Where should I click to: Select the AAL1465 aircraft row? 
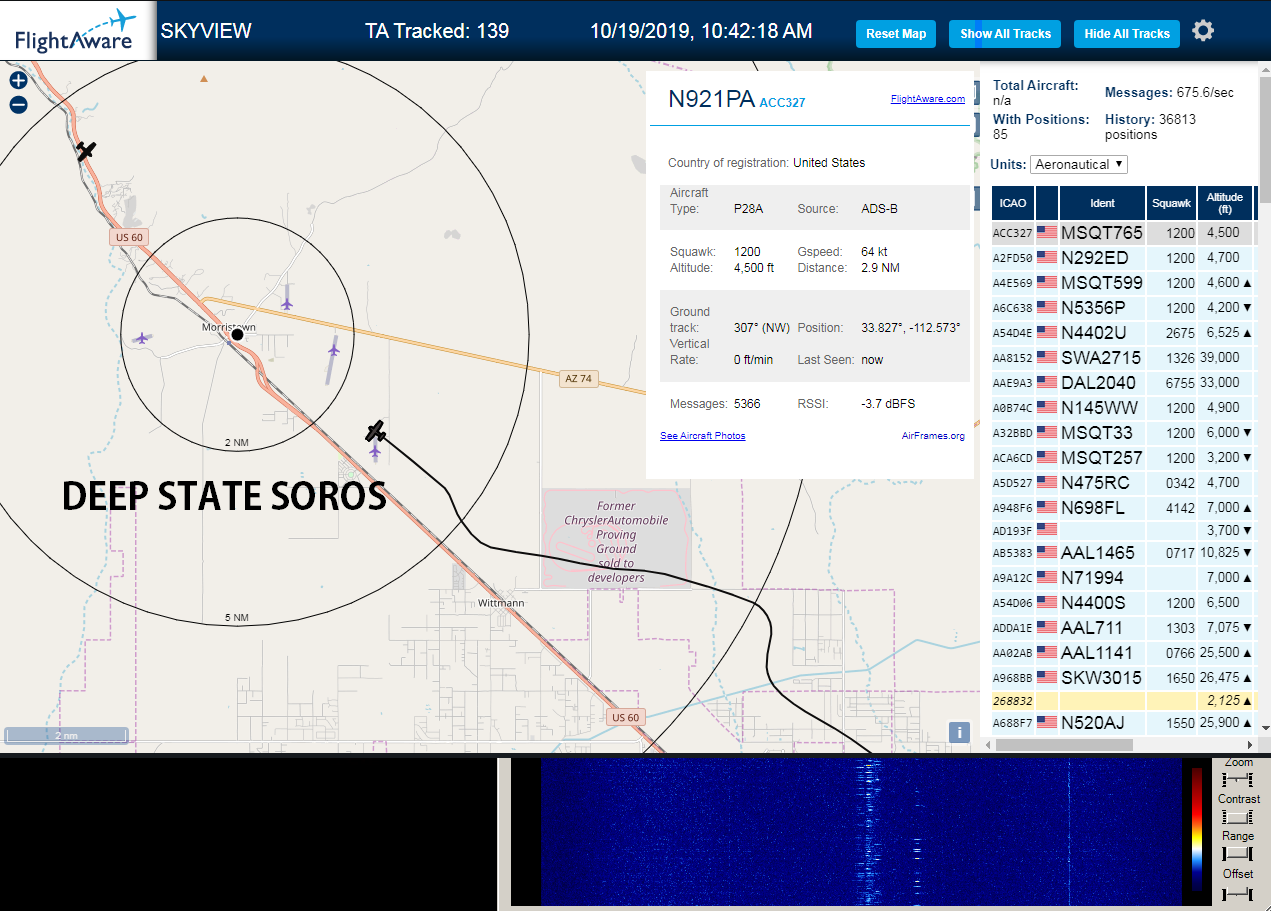point(1122,552)
